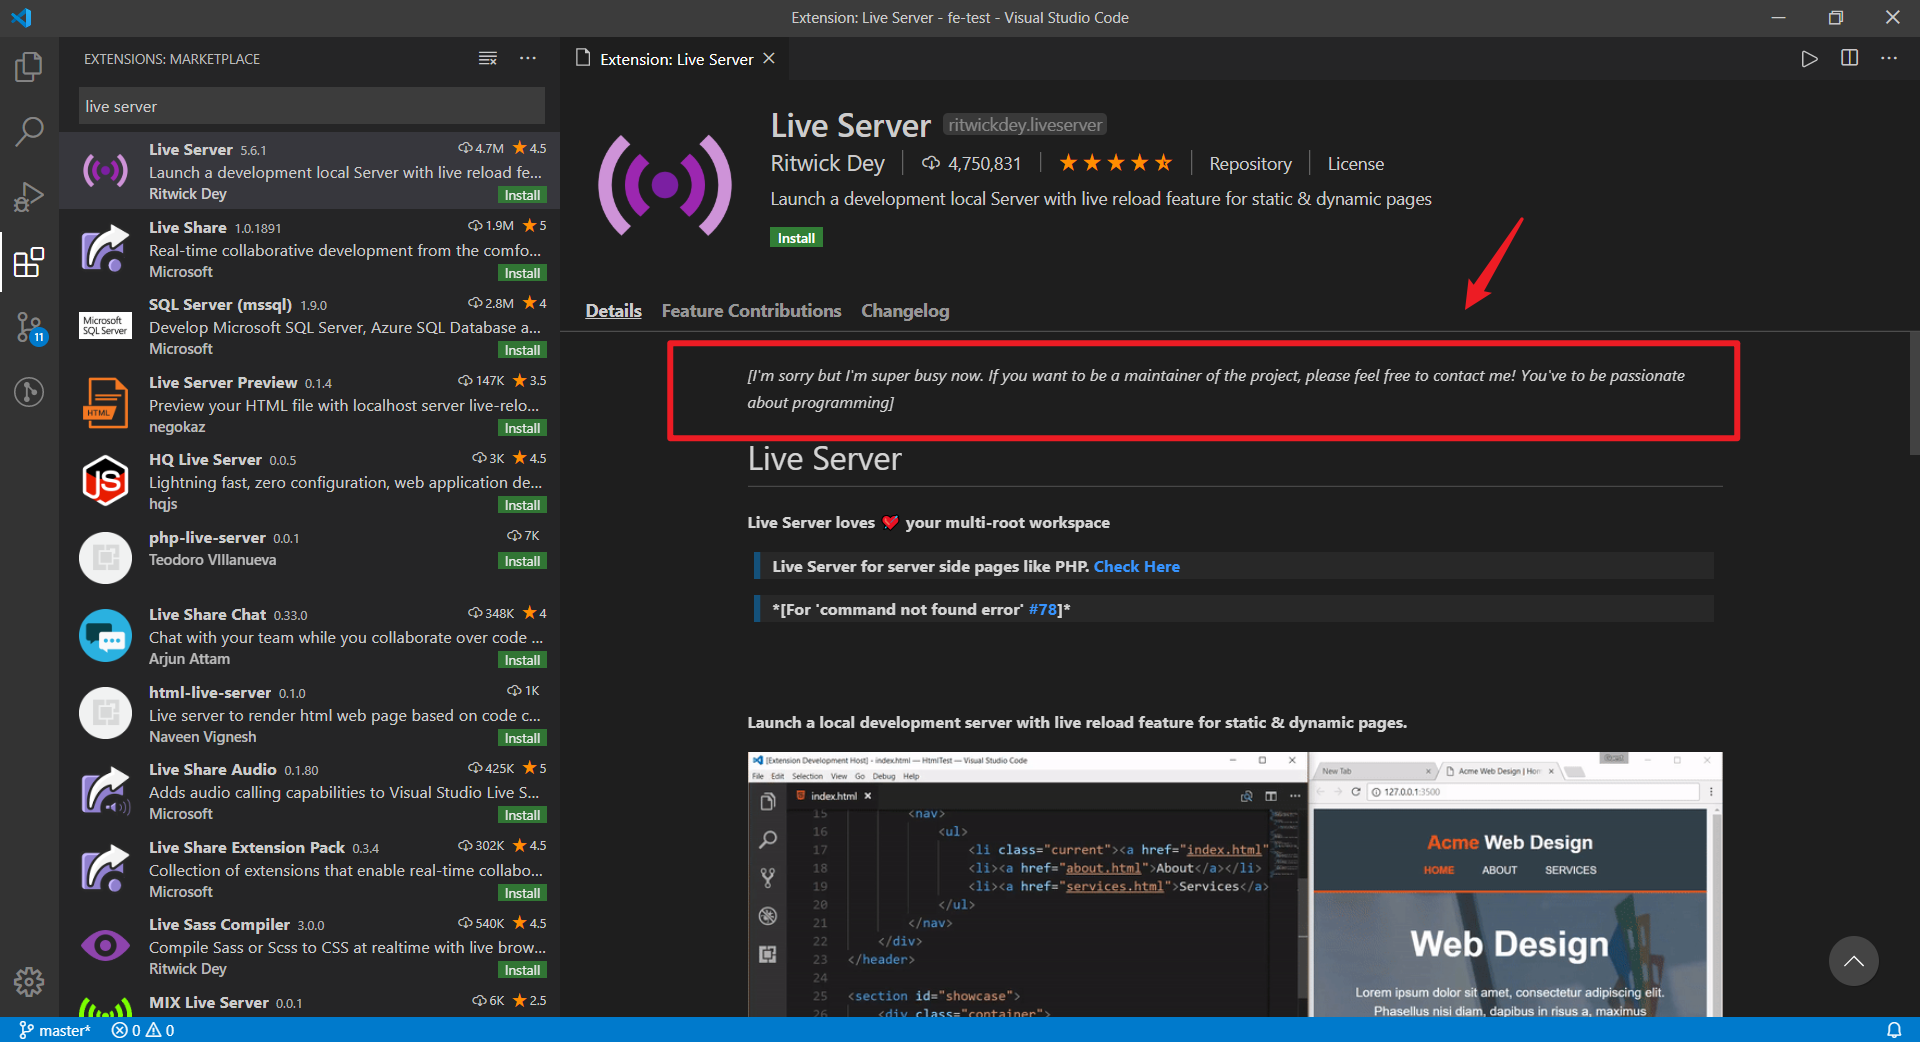1920x1042 pixels.
Task: Open the Explorer view
Action: pos(29,66)
